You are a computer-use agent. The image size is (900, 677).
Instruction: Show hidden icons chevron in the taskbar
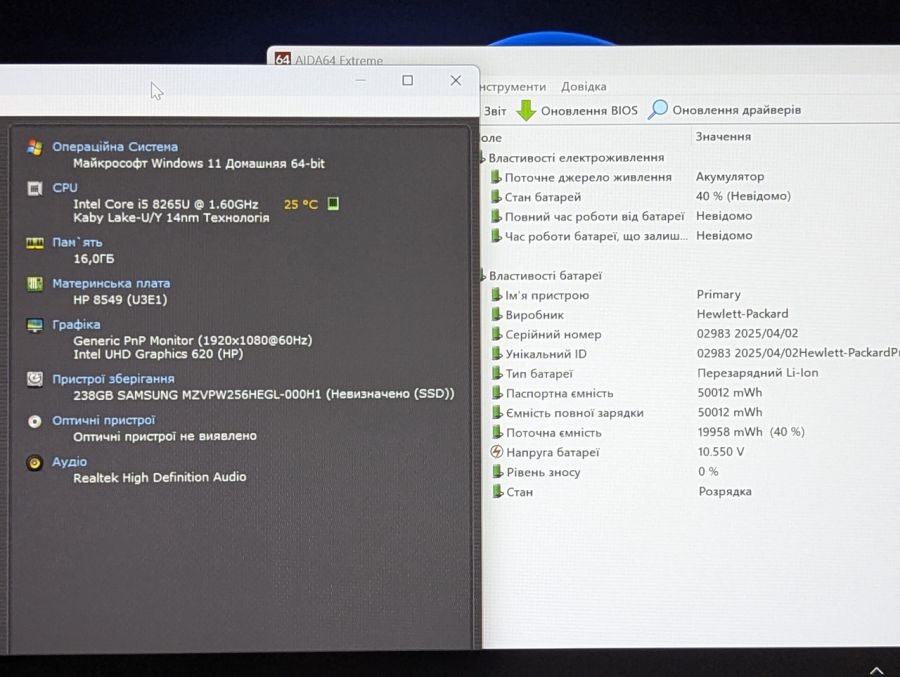point(877,670)
